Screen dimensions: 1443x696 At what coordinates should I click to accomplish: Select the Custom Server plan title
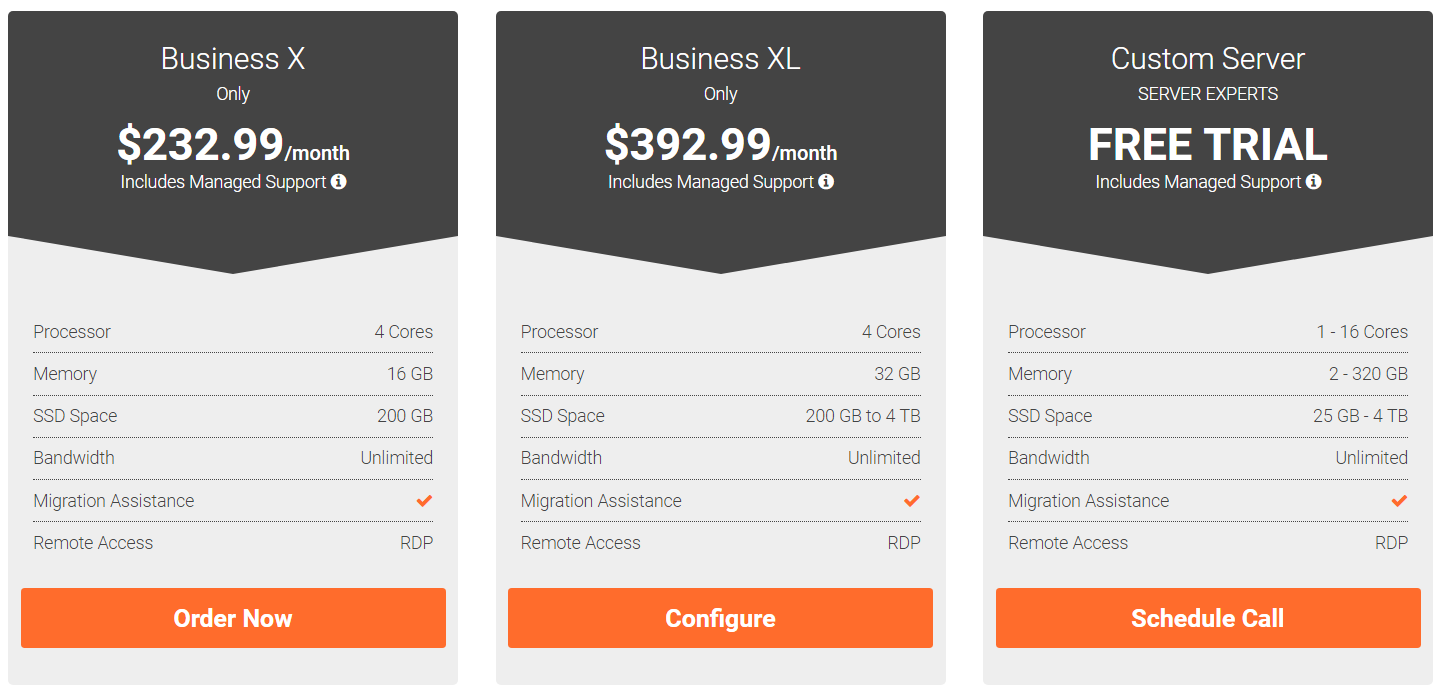point(1207,59)
